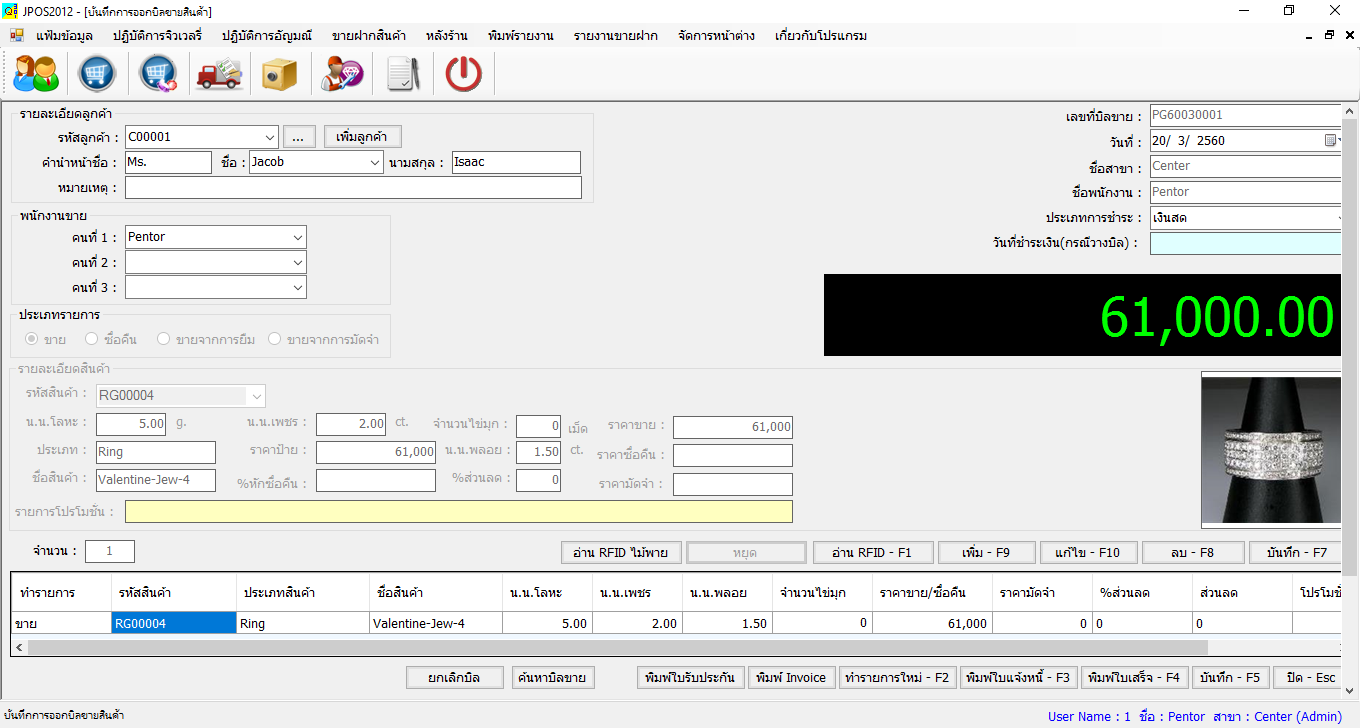Open the delivery truck toolbar icon

tap(219, 74)
